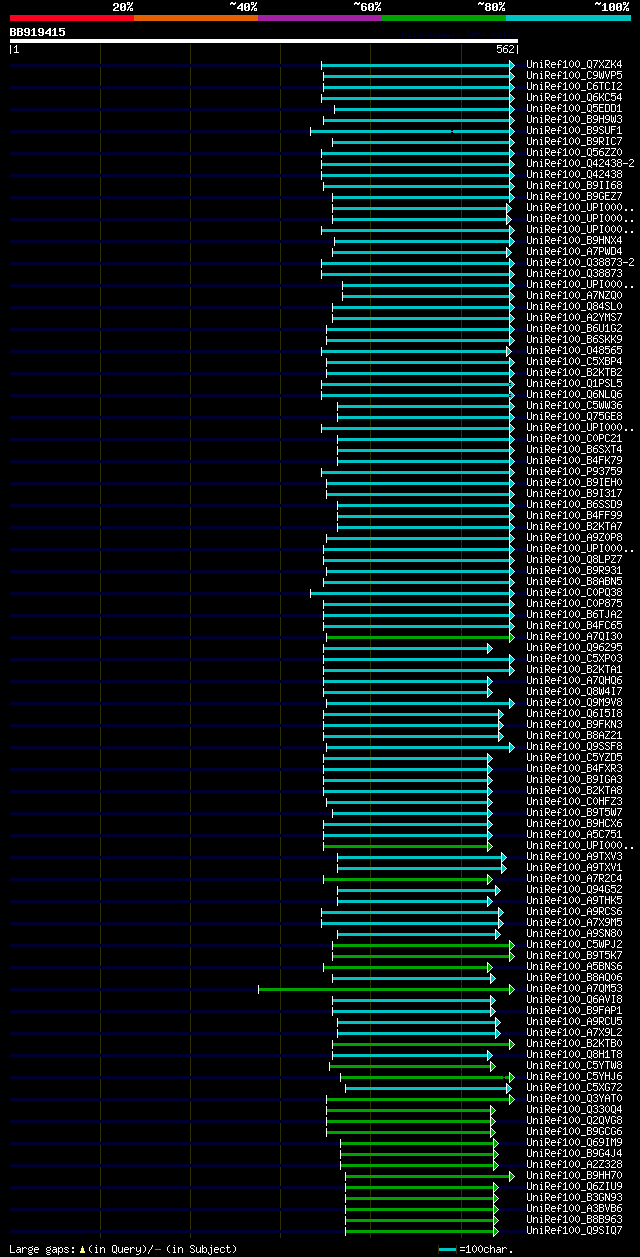Click the long green alignment bar for UniRef100_A7QM53

[x=386, y=988]
